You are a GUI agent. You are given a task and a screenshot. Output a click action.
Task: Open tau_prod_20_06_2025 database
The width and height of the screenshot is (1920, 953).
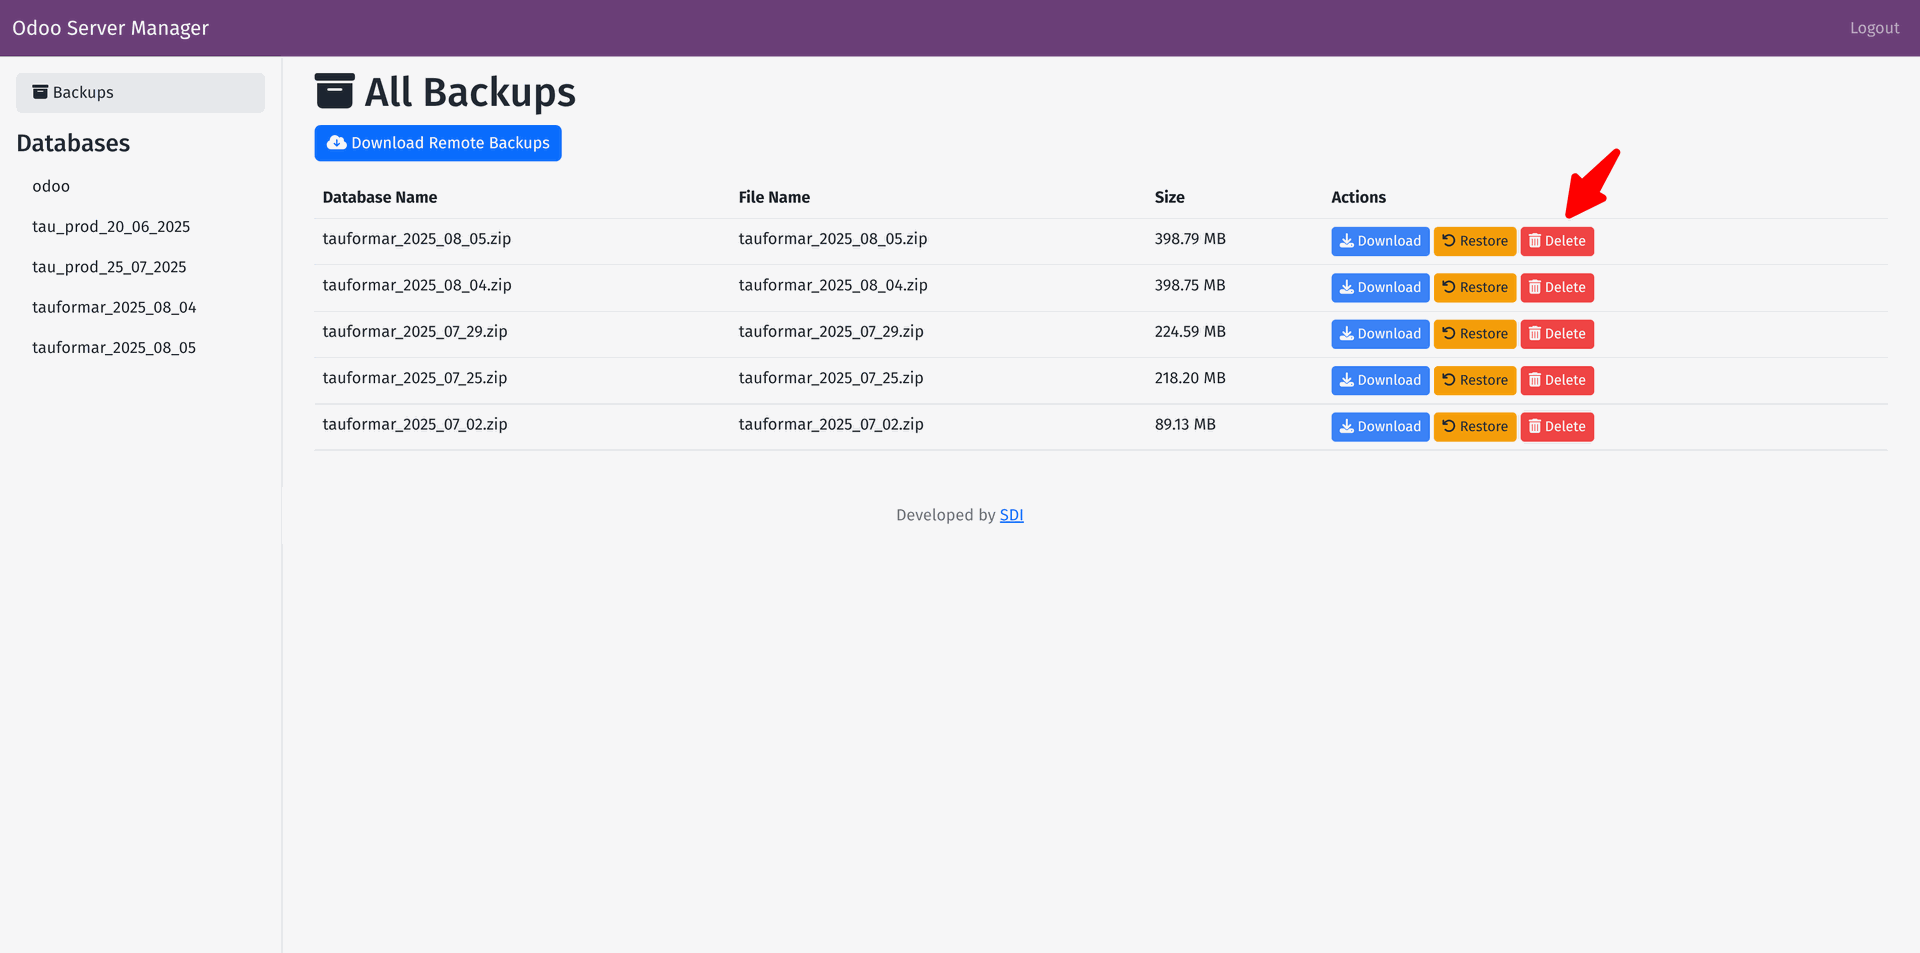(111, 227)
